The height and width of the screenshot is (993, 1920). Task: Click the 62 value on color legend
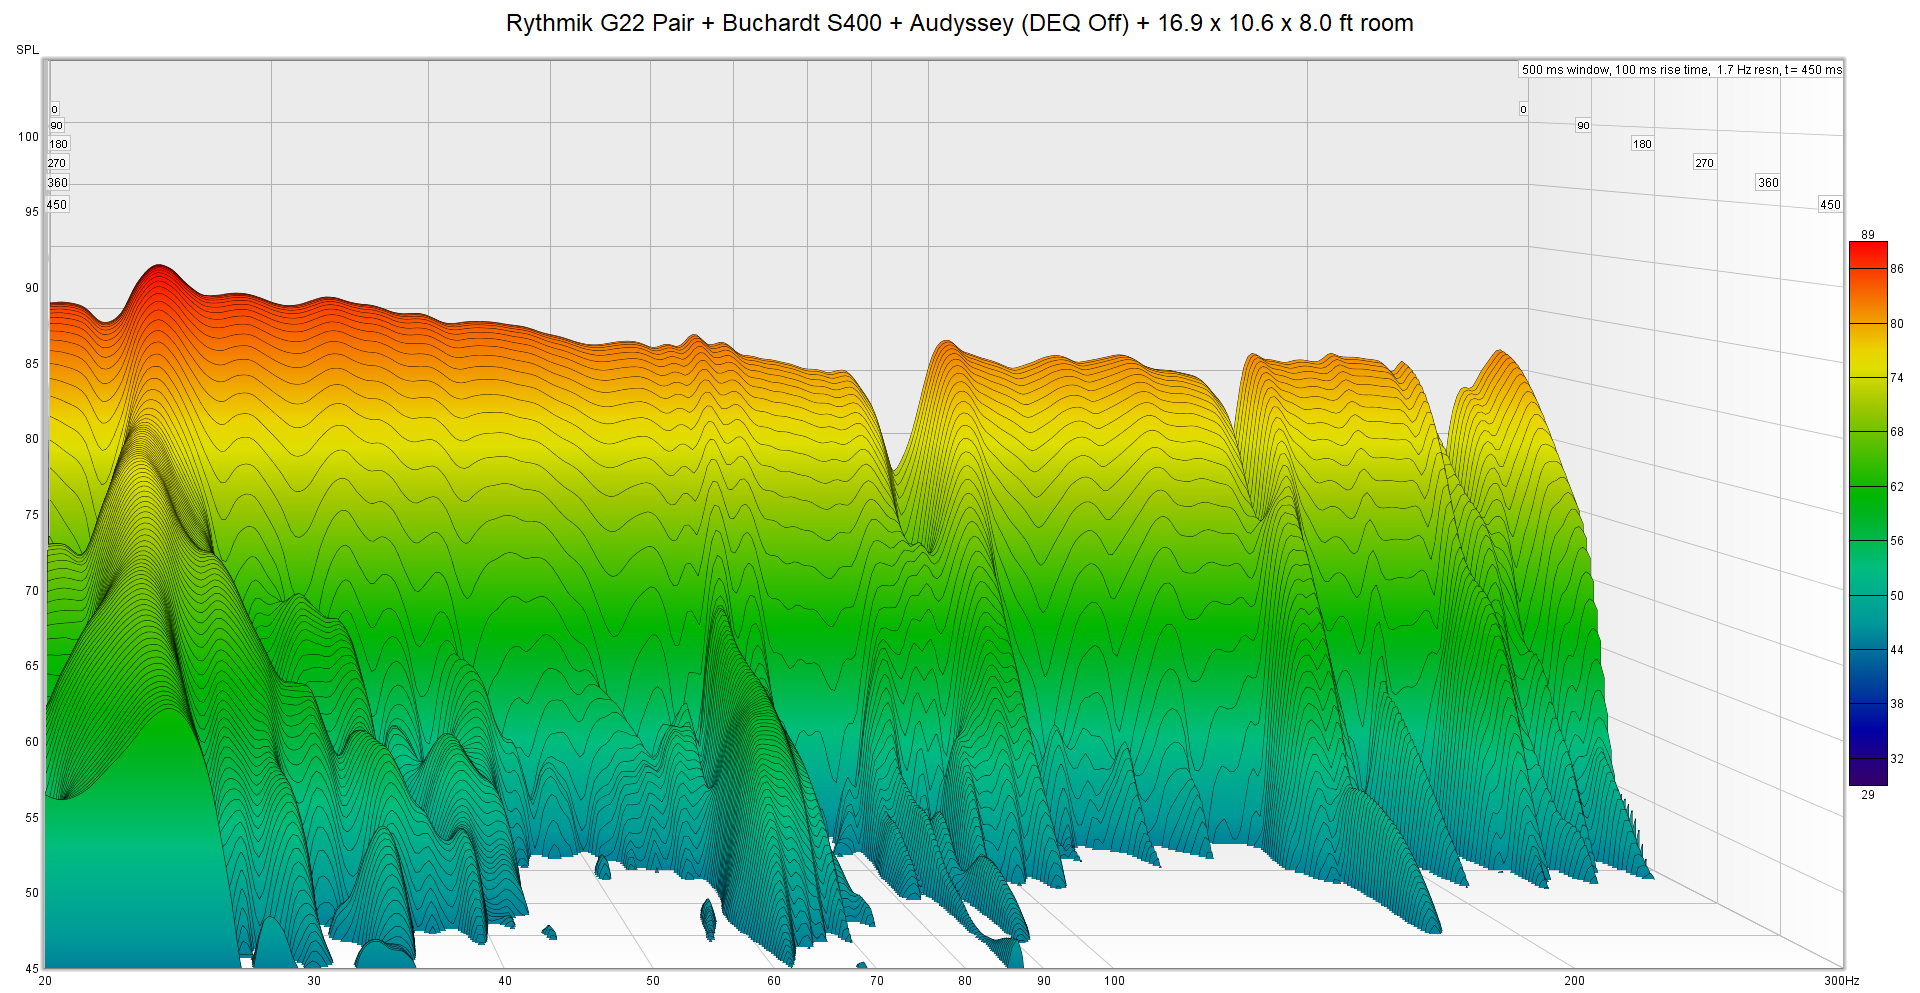tap(1897, 487)
